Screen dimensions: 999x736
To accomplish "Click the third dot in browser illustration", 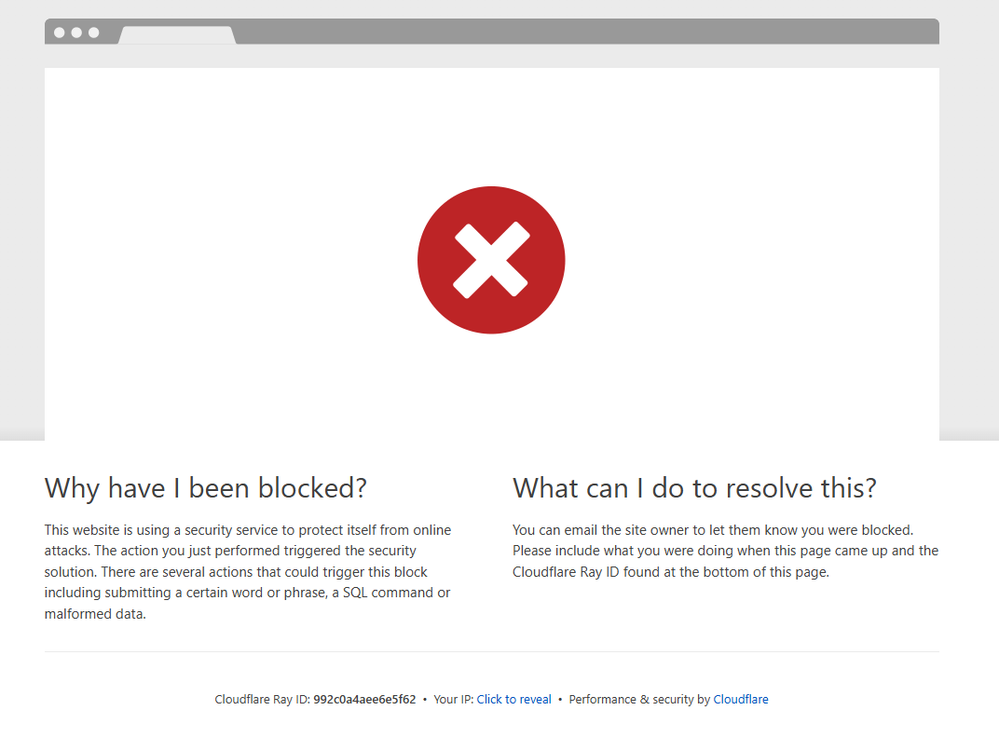I will click(93, 33).
